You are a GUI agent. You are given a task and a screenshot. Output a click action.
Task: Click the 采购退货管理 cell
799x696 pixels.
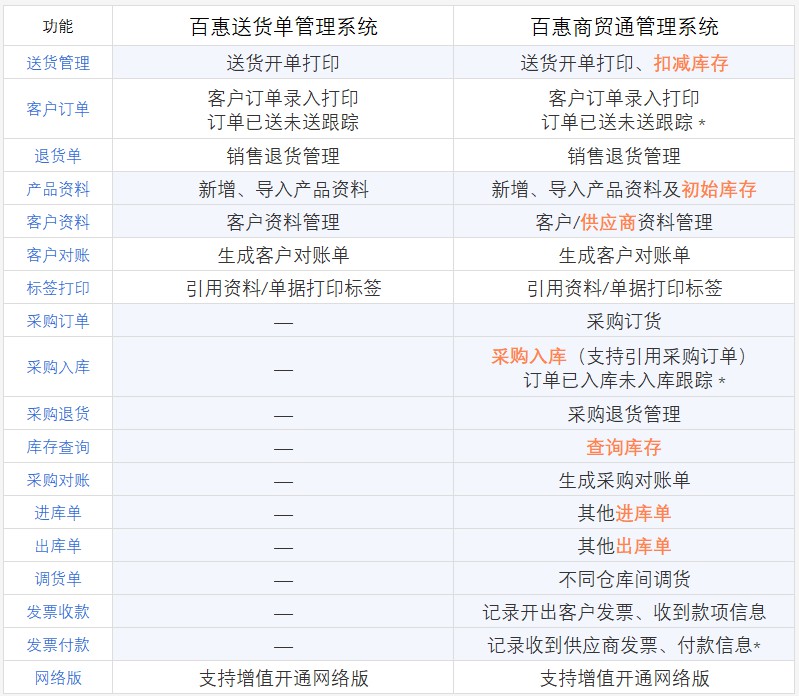624,414
